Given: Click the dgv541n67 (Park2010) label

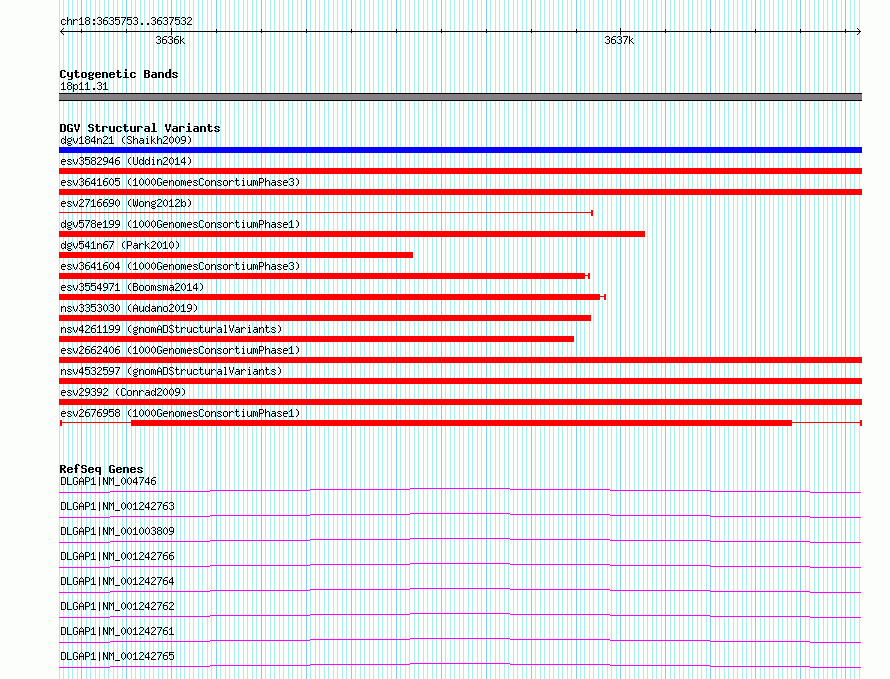Looking at the screenshot, I should pos(120,245).
